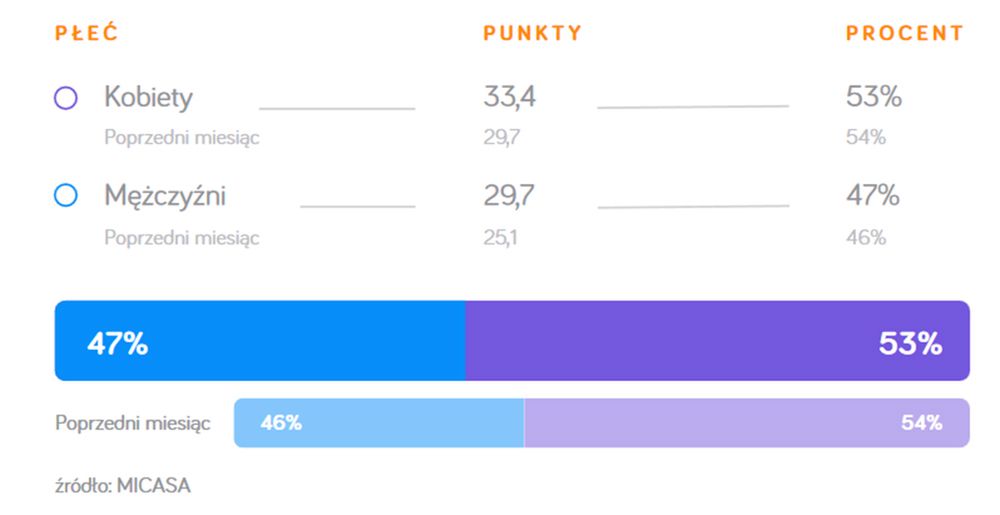Image resolution: width=1000 pixels, height=515 pixels.
Task: Click the 33,4 points value for Kobiety
Action: click(509, 98)
